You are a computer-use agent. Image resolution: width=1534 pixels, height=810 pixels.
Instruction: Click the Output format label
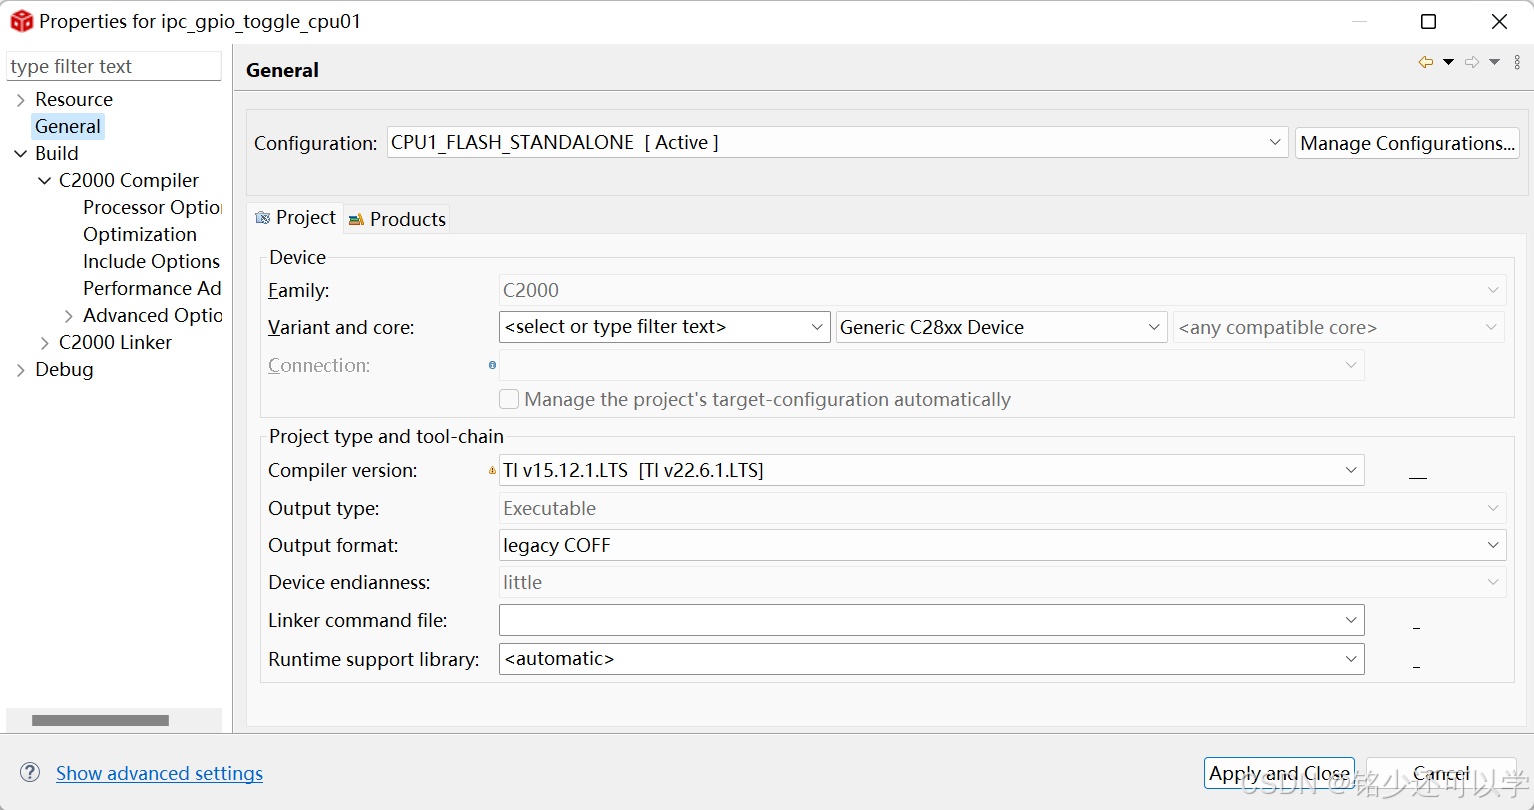[x=333, y=545]
